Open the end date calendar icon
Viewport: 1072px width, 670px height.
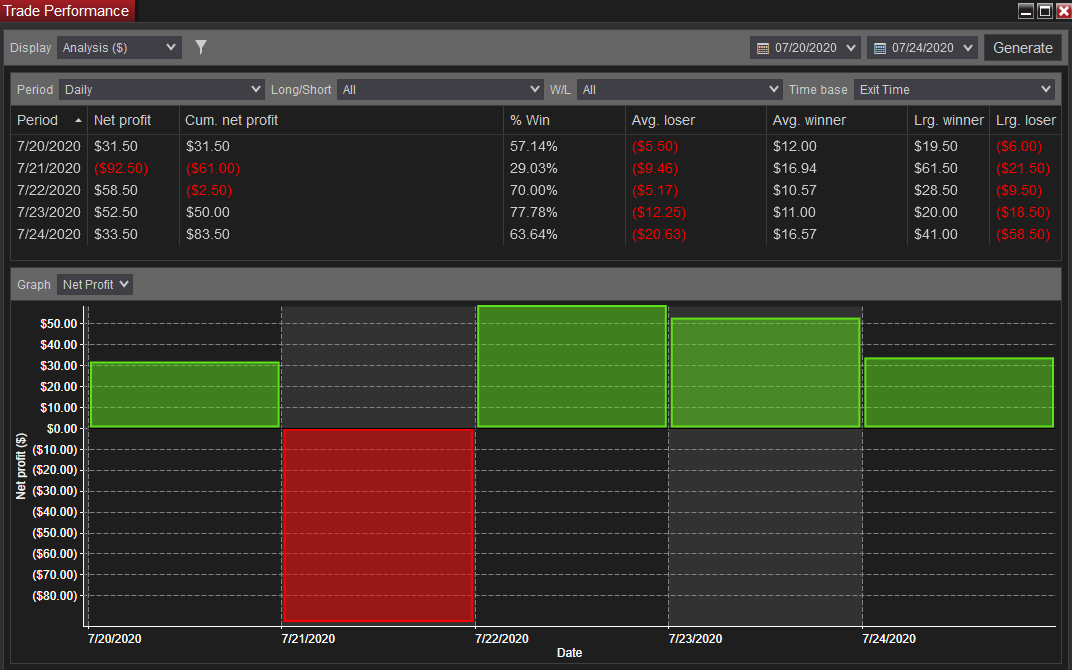tap(880, 48)
